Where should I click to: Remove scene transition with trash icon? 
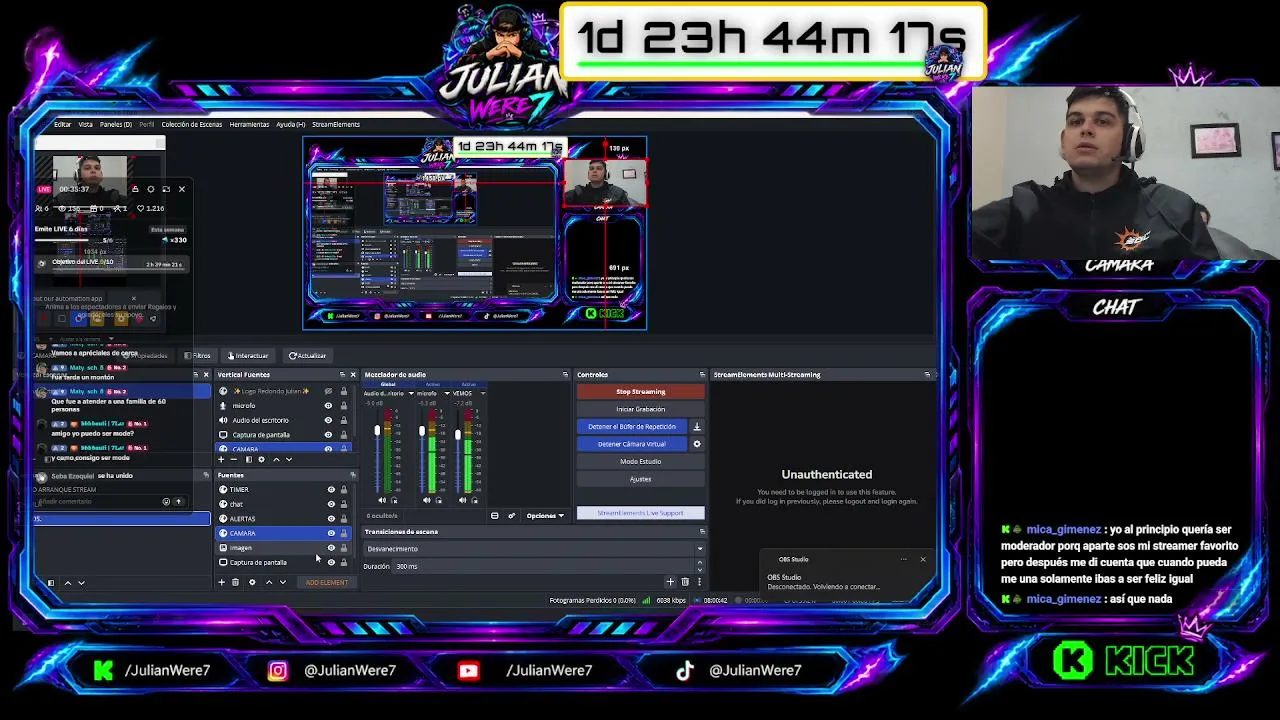(685, 581)
